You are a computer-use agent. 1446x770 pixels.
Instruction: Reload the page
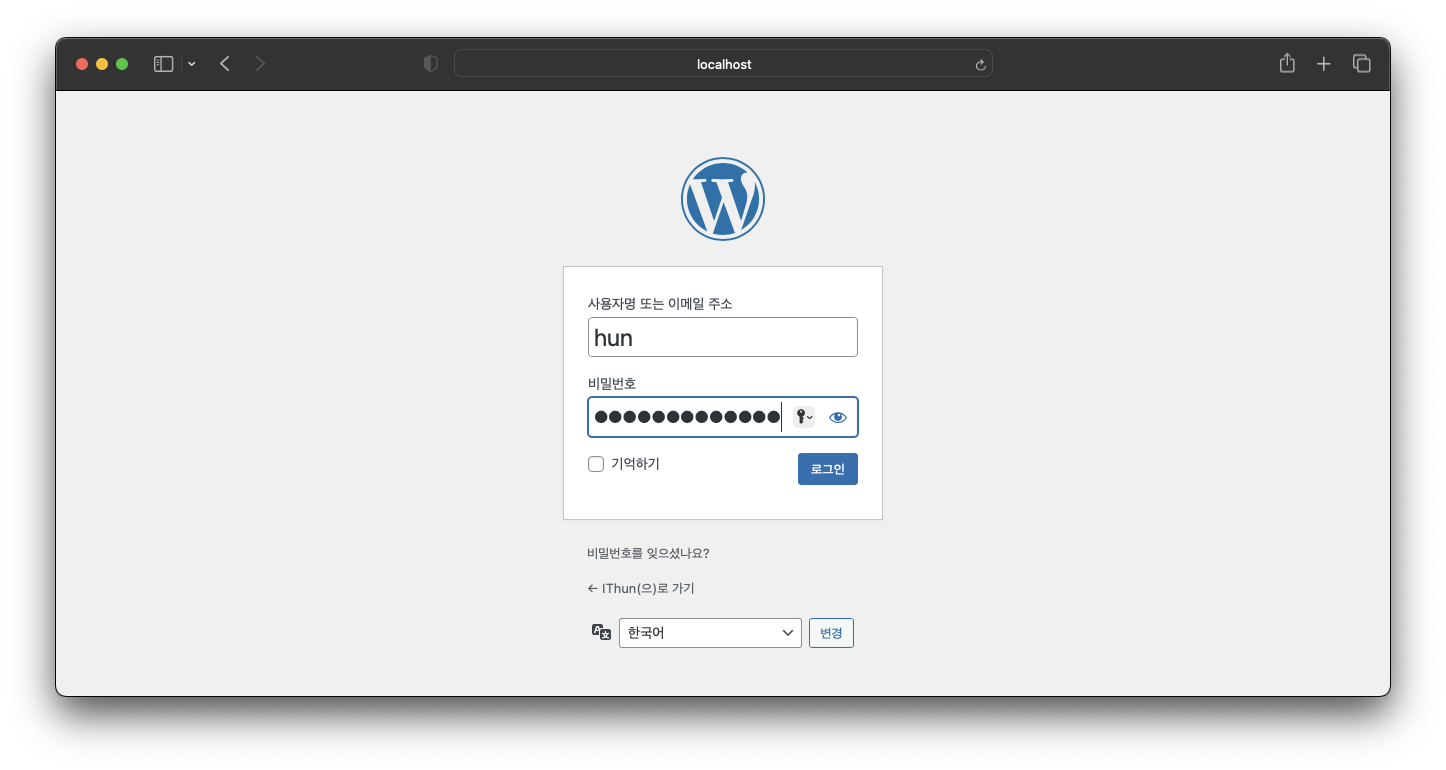click(980, 64)
